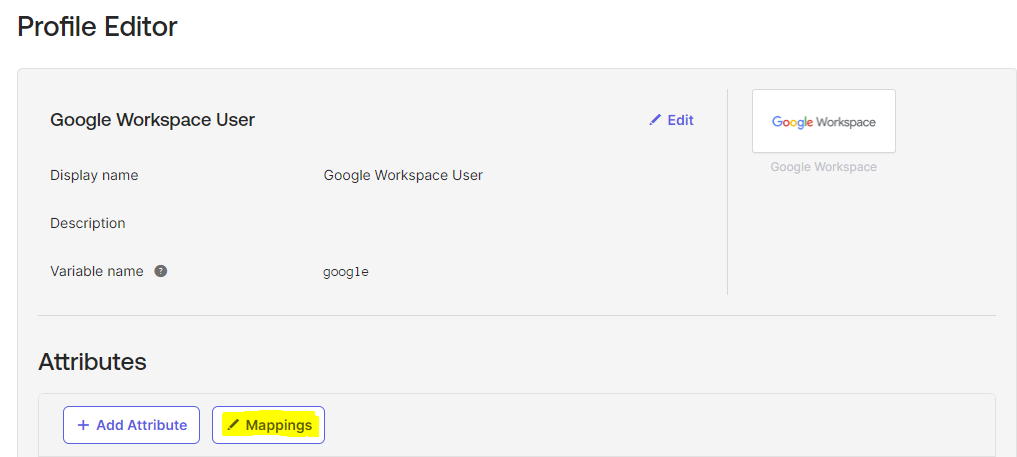
Task: Select the variable name value google
Action: tap(345, 272)
